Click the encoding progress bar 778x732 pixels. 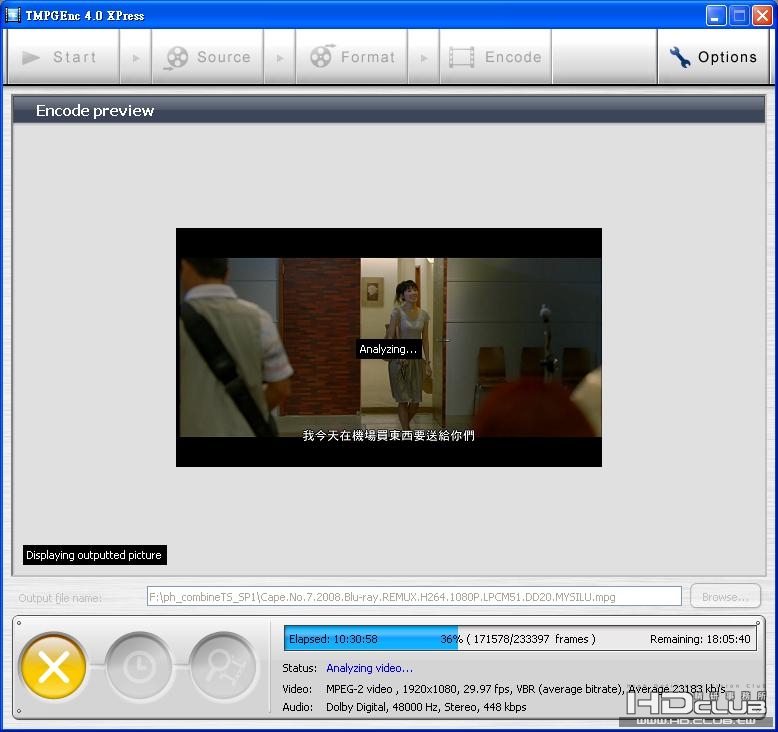(x=520, y=638)
